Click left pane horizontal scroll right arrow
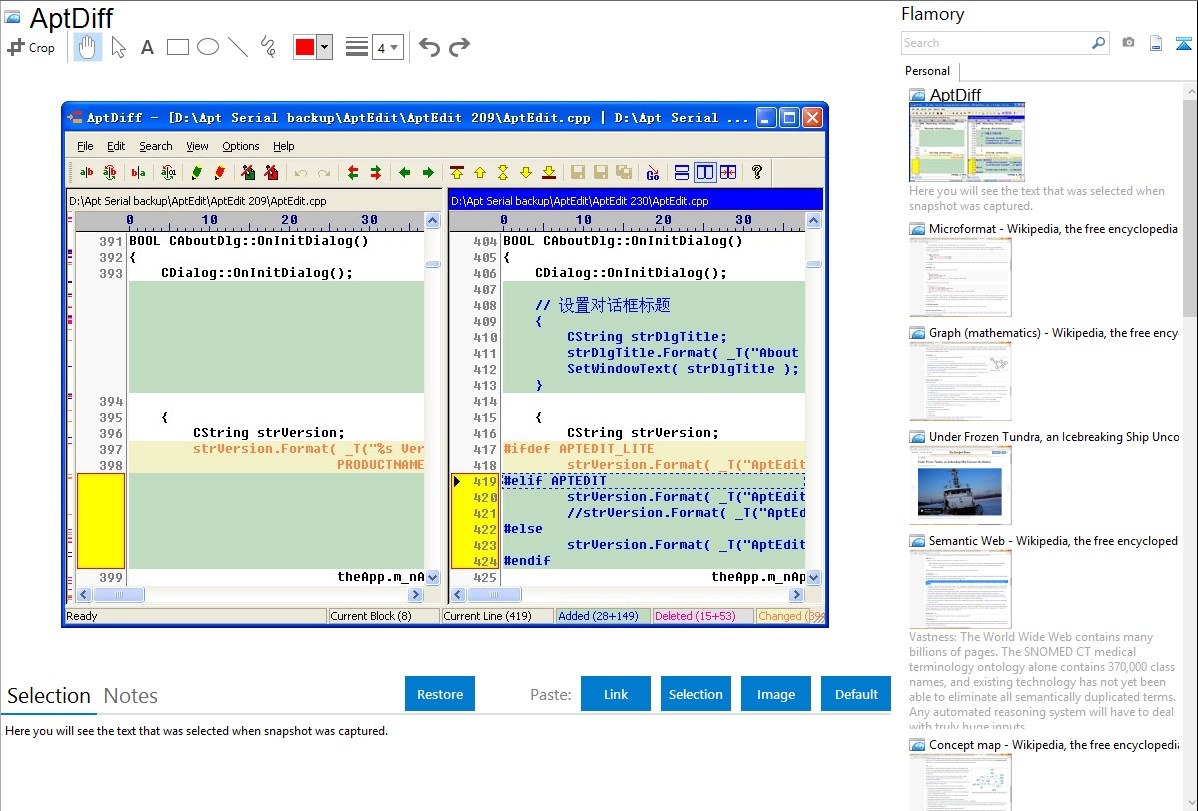 pyautogui.click(x=416, y=595)
